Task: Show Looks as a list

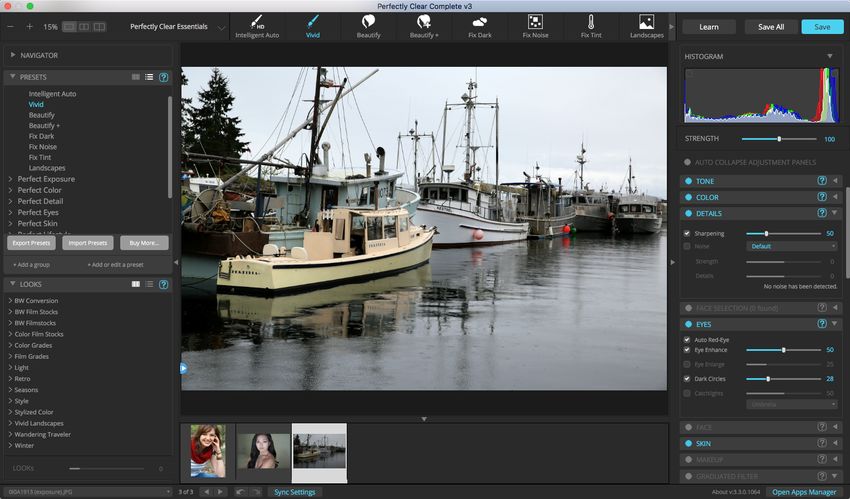Action: 149,284
